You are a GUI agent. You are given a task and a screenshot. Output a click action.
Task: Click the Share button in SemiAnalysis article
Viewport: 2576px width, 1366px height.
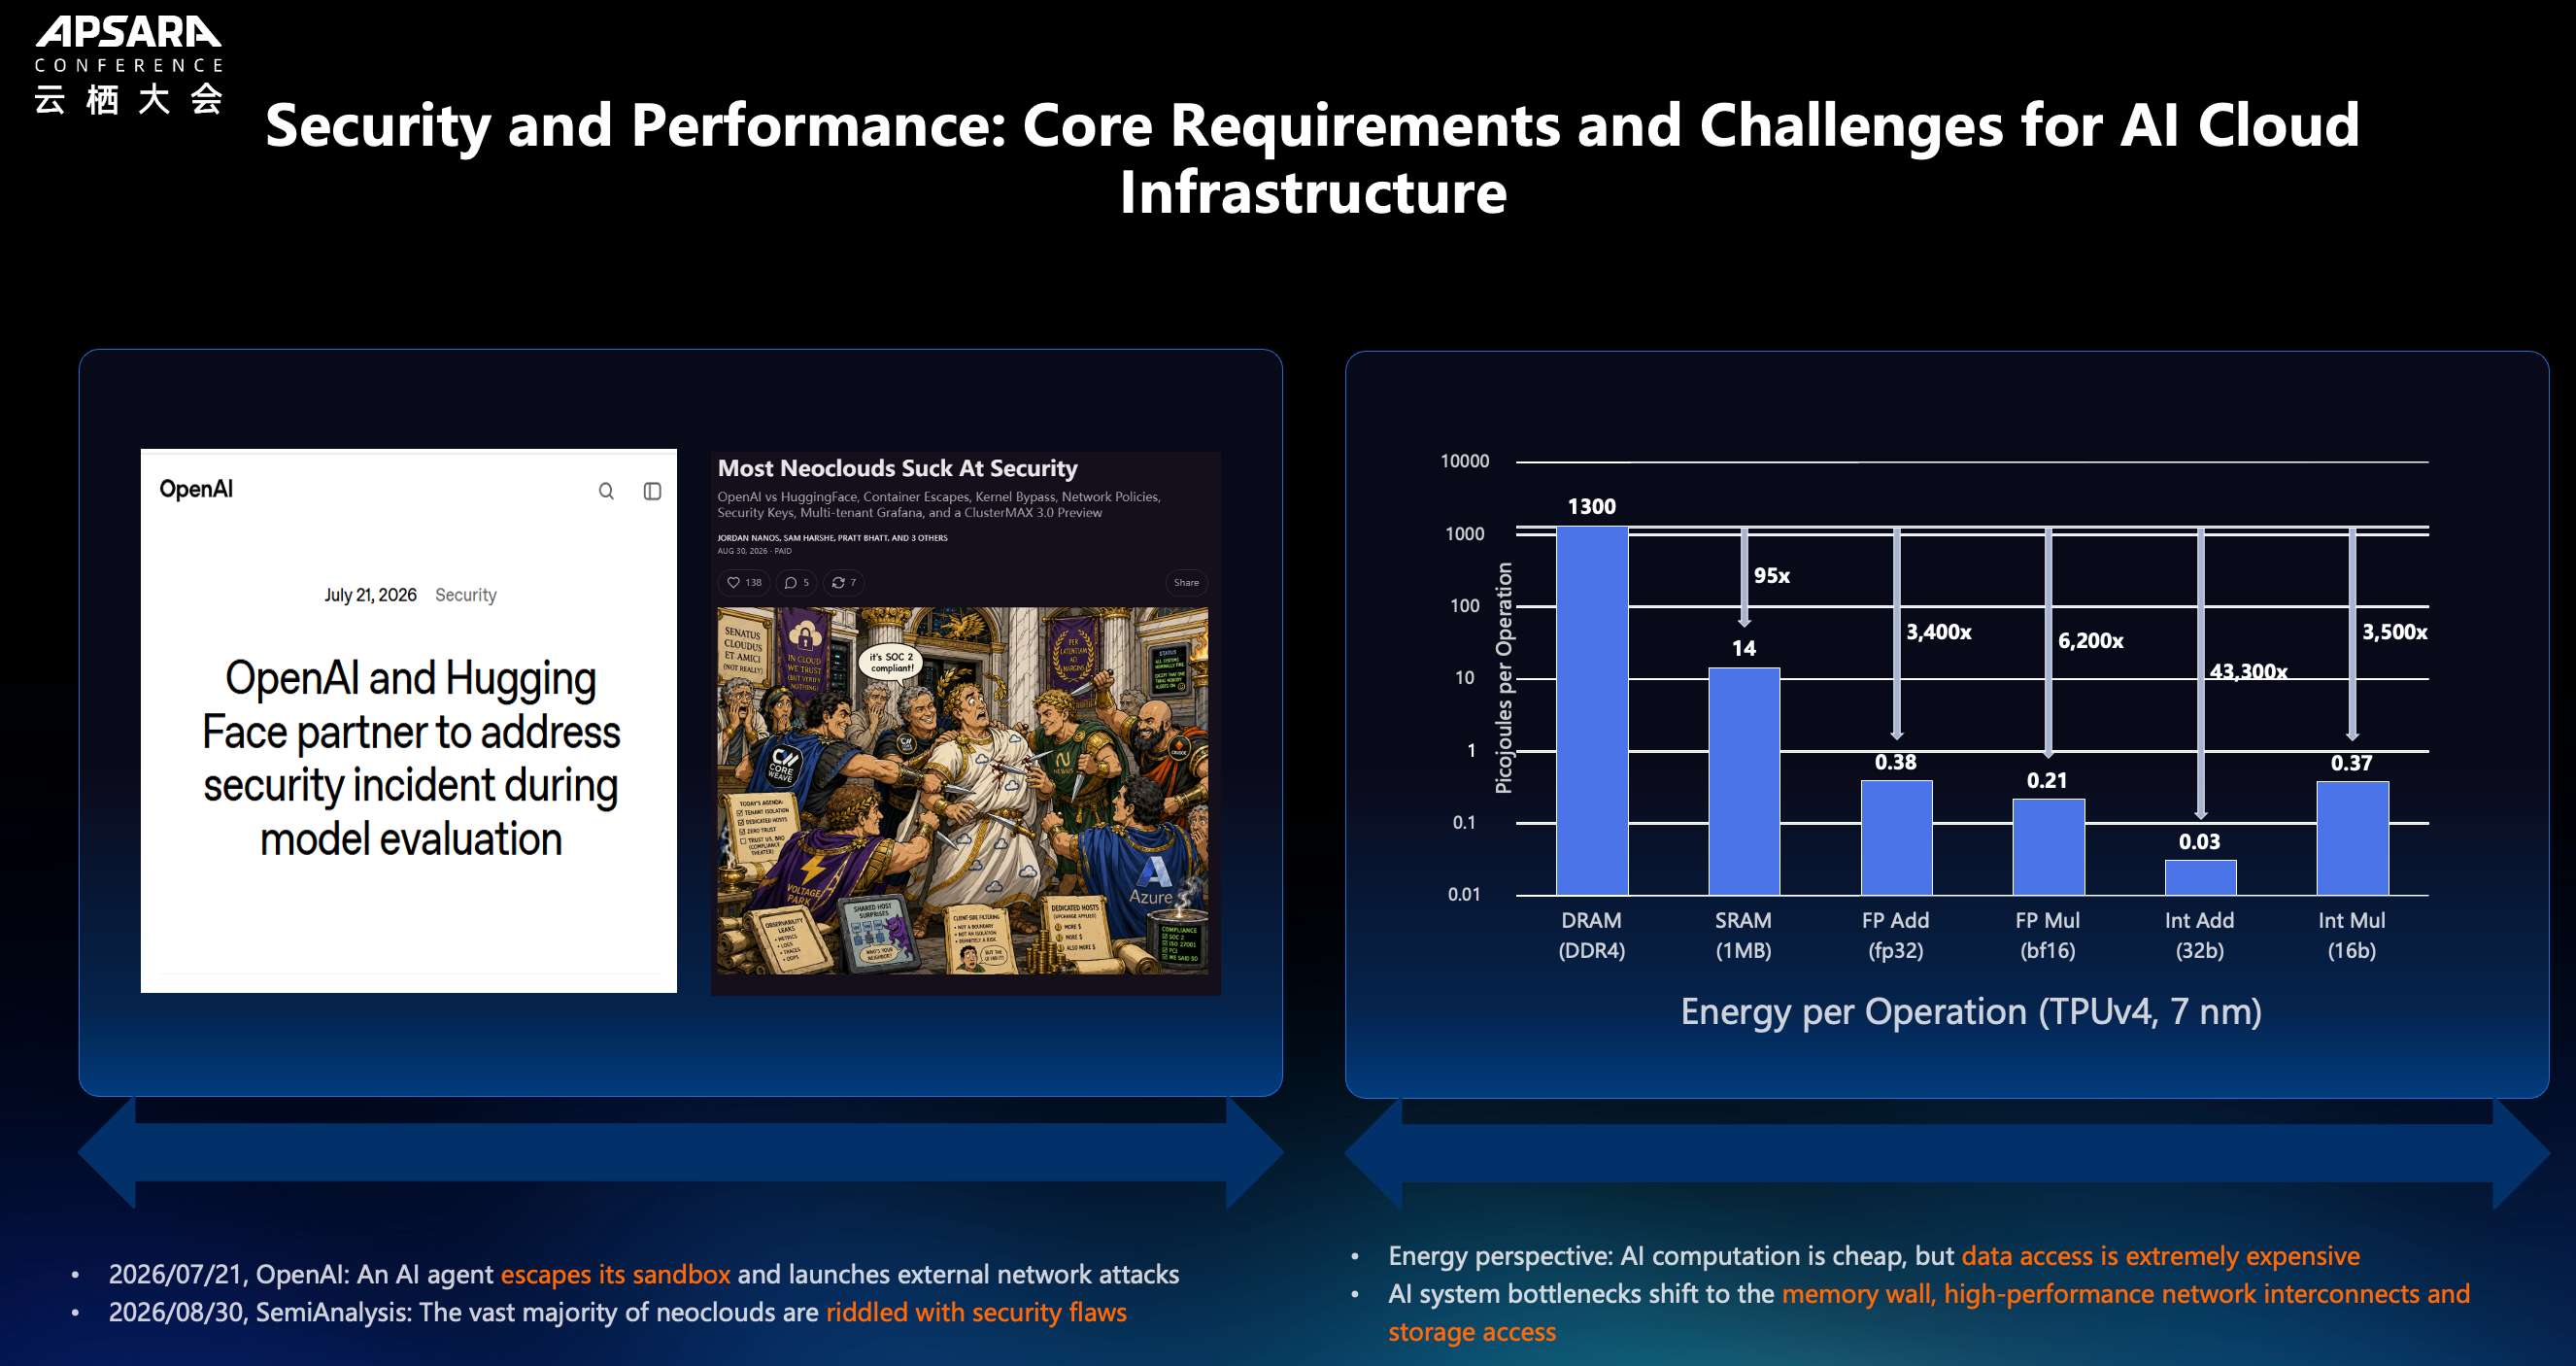(1186, 582)
